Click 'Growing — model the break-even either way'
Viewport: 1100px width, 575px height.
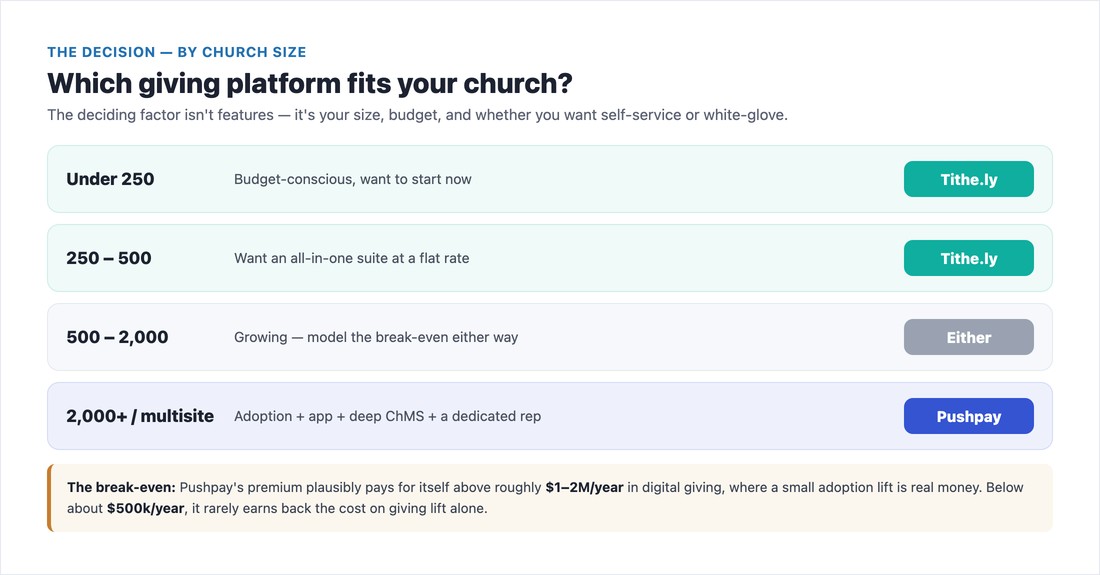pos(376,337)
